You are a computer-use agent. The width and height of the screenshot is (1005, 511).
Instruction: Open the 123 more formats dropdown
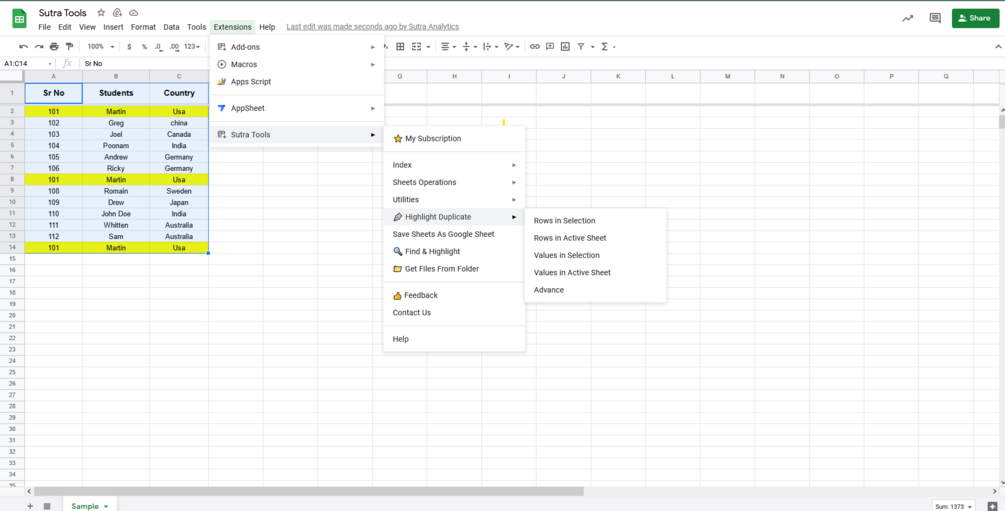(192, 47)
